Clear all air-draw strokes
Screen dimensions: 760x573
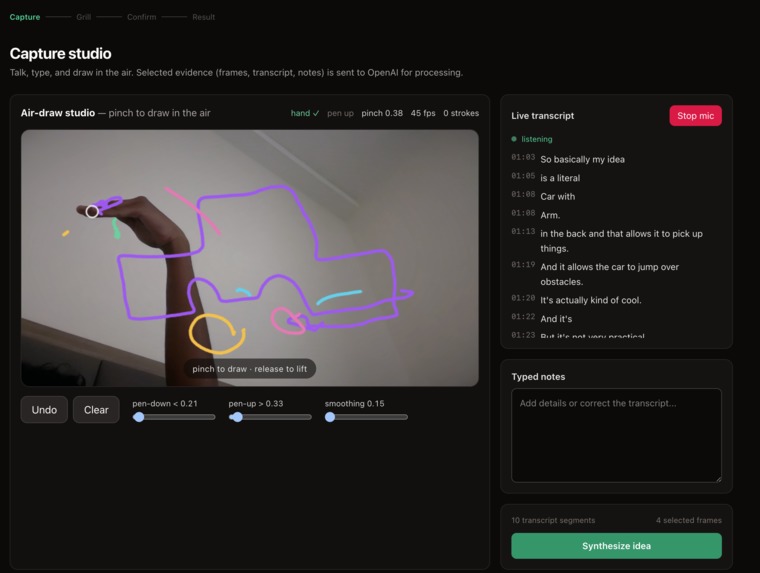click(x=96, y=410)
